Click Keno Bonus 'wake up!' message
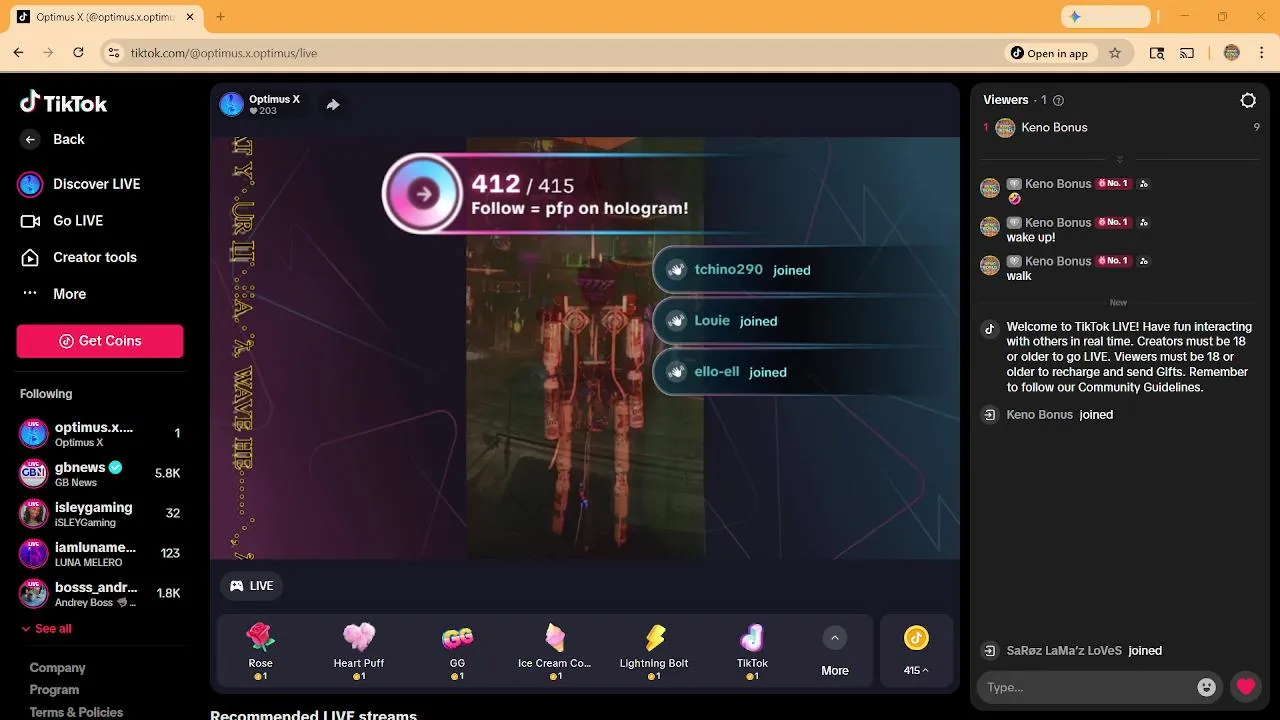1280x720 pixels. tap(1031, 238)
